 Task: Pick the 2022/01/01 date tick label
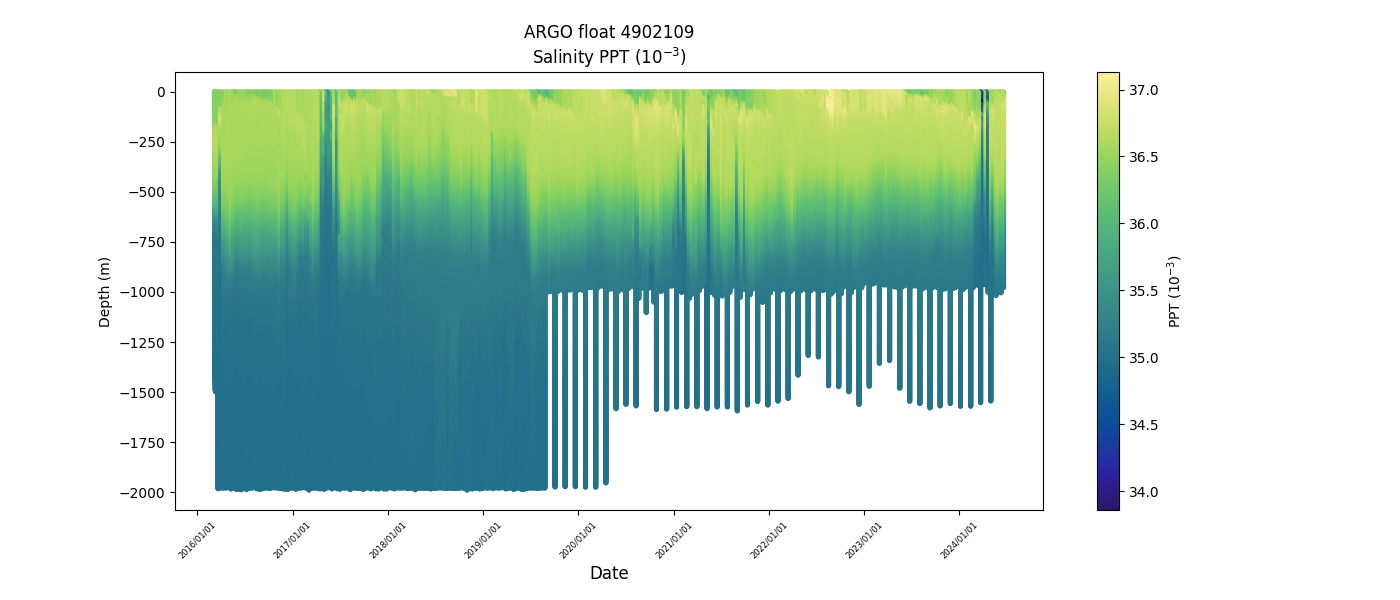click(x=769, y=540)
